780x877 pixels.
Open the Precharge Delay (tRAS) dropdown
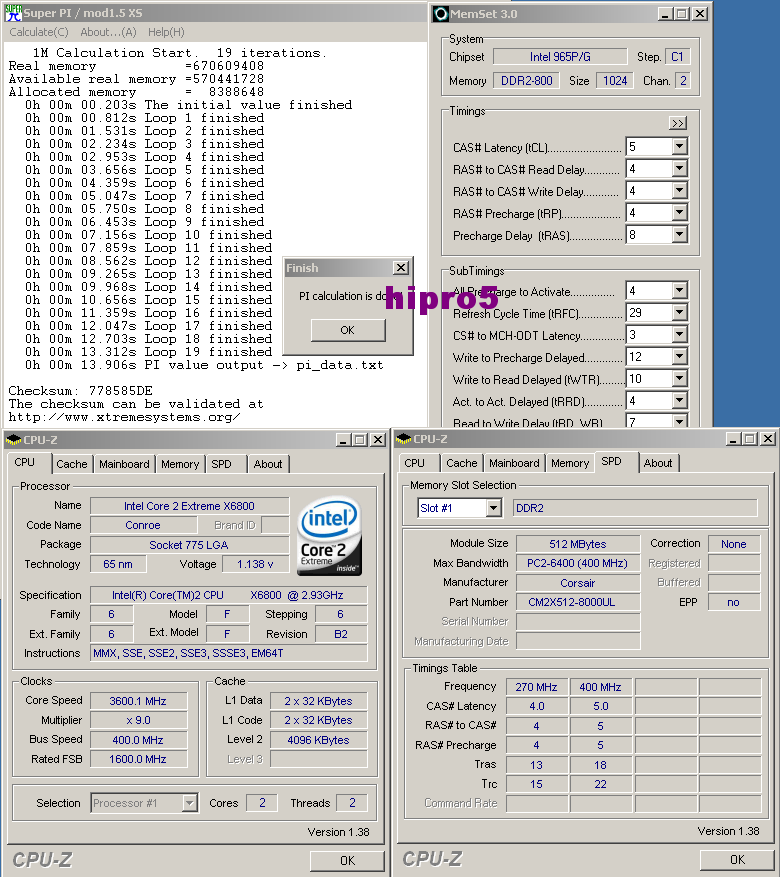pos(679,234)
